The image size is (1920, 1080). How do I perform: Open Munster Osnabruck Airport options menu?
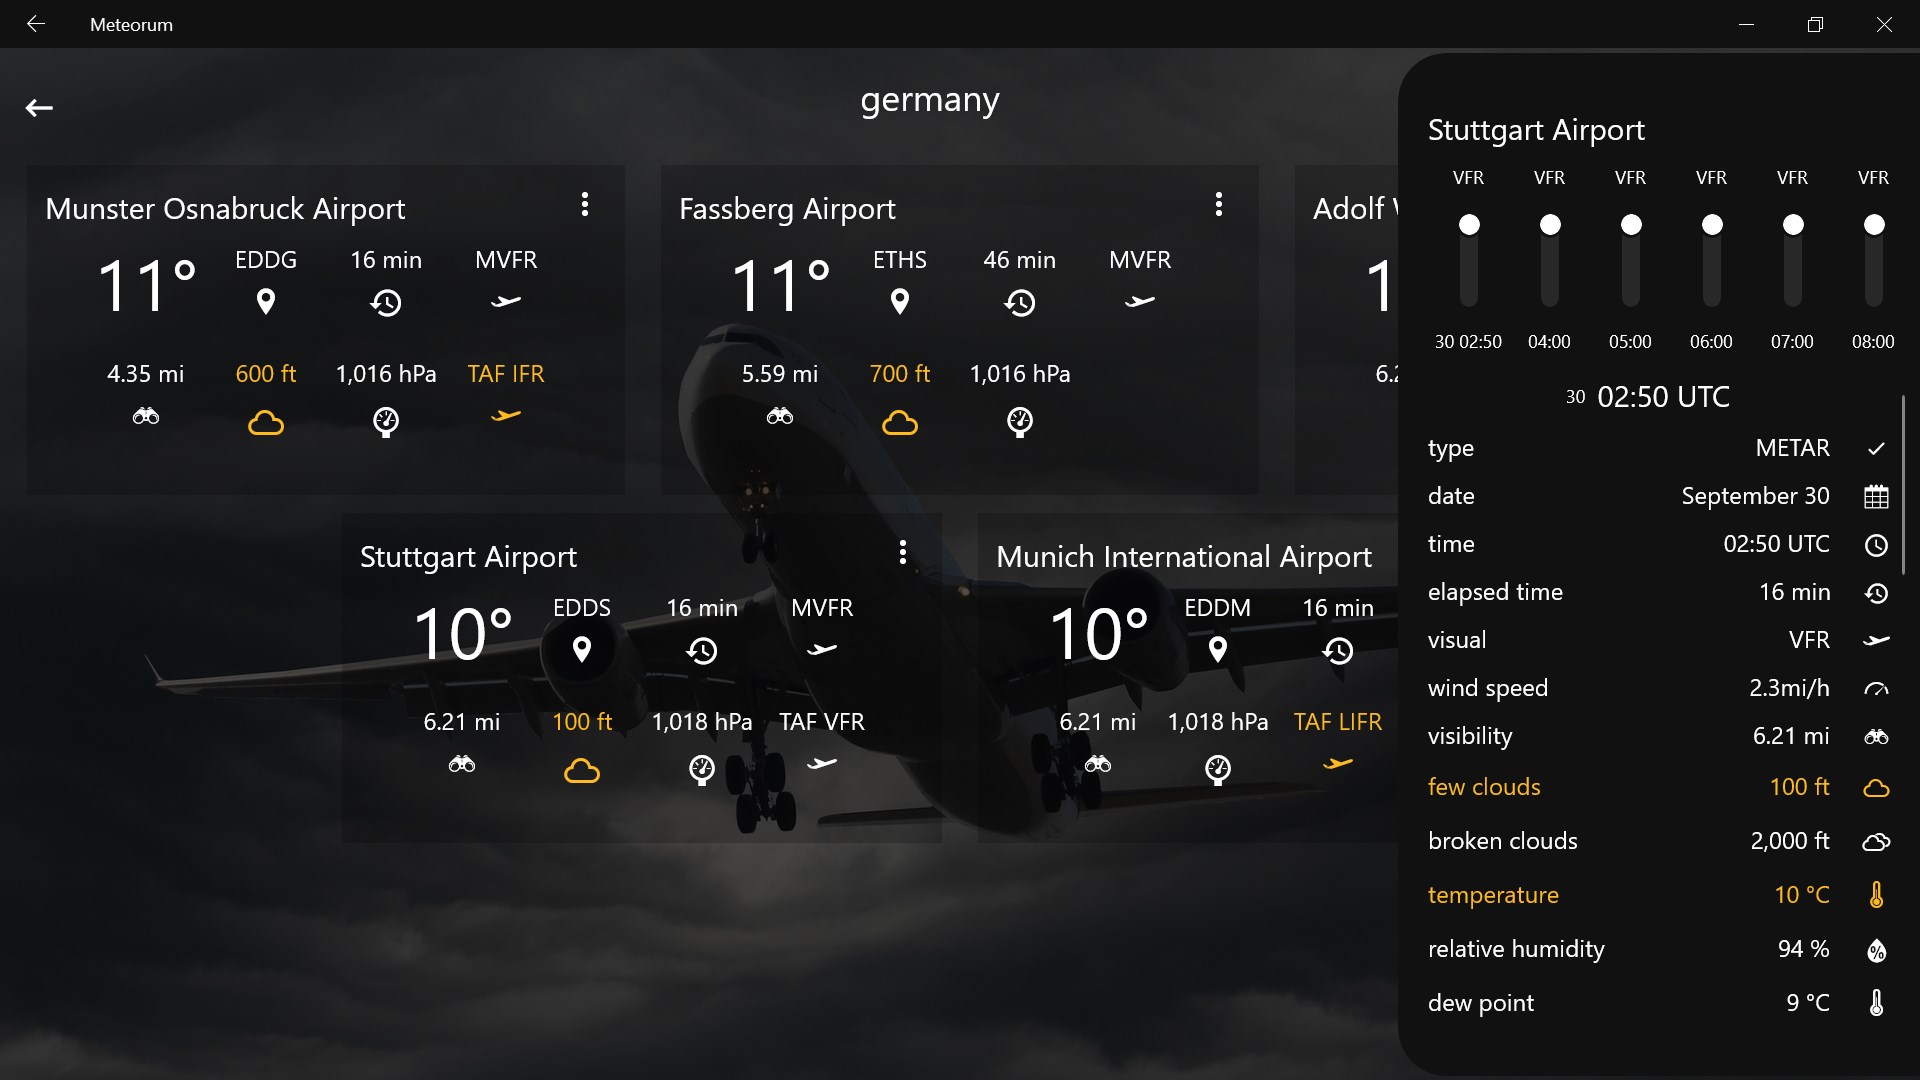click(x=585, y=205)
